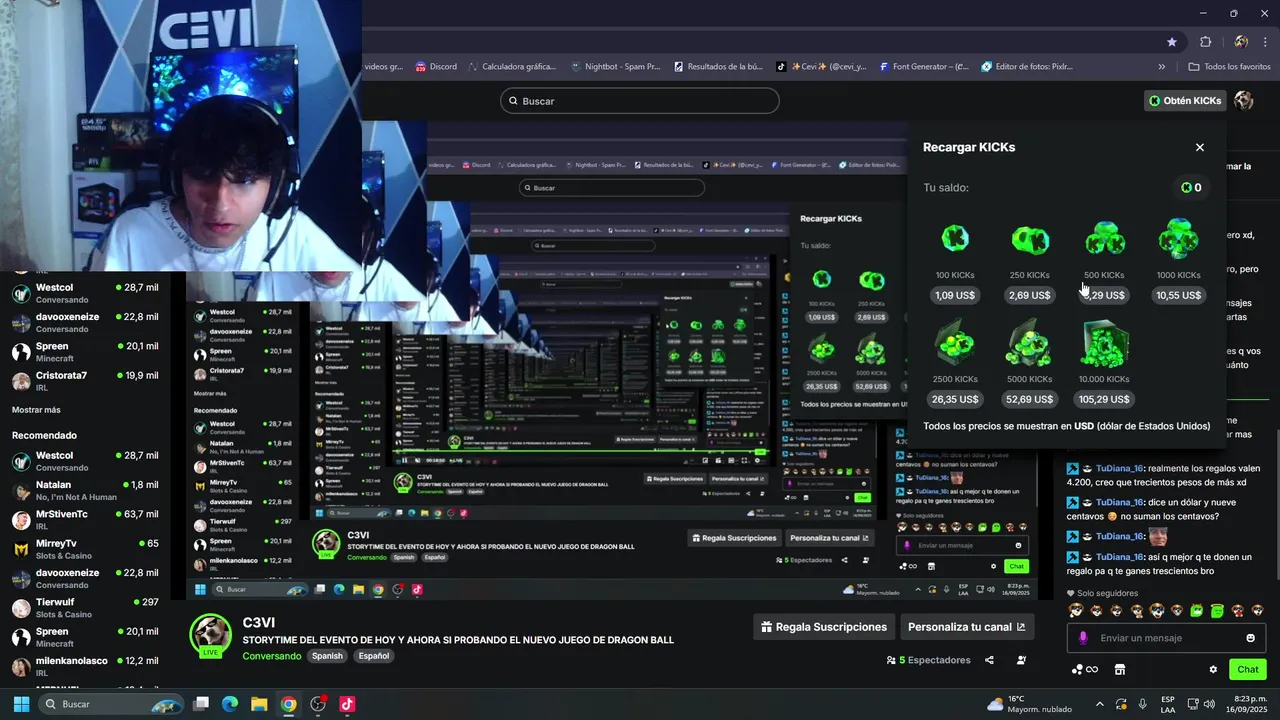The image size is (1280, 720).
Task: Select the 500 KICKs gem icon
Action: point(1104,240)
